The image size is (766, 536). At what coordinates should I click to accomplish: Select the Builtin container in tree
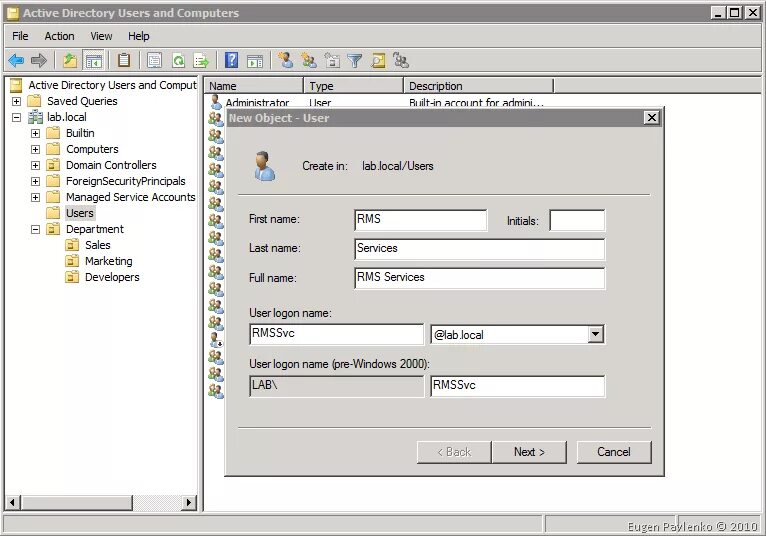tap(80, 133)
